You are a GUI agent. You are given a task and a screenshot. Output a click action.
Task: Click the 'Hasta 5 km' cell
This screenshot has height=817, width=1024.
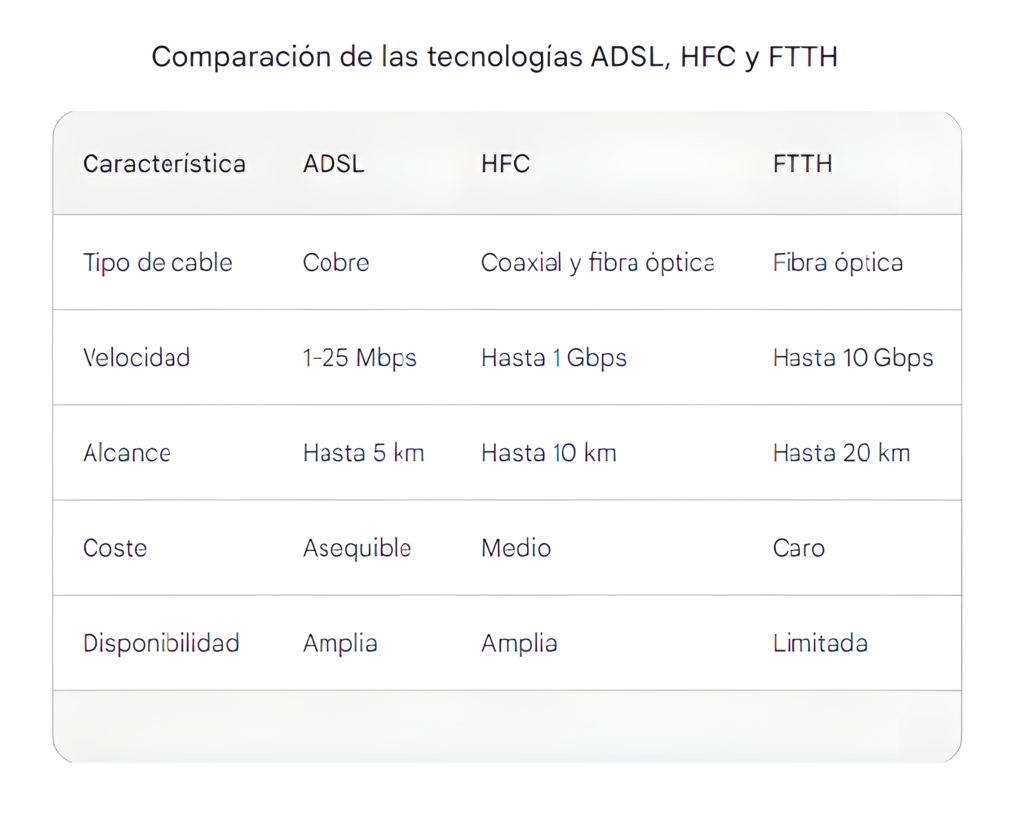(364, 453)
